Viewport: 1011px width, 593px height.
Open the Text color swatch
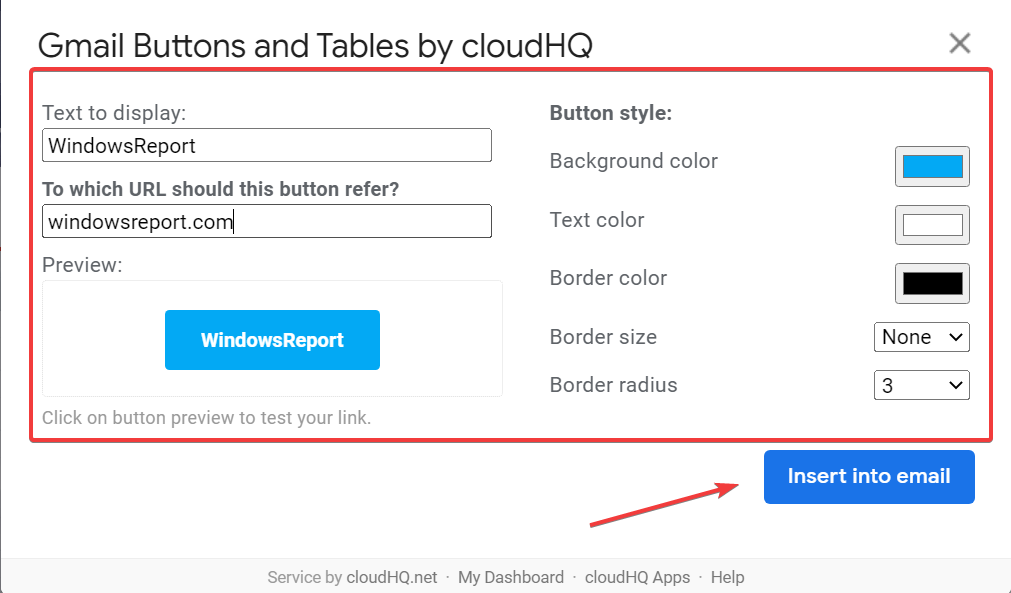click(x=932, y=225)
